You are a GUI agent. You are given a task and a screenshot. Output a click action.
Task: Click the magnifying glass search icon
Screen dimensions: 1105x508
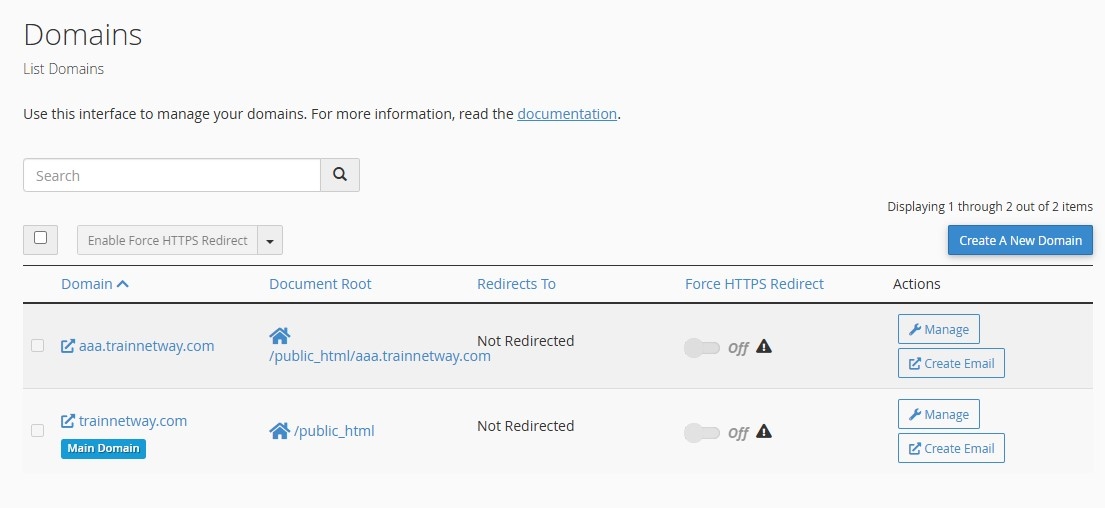coord(340,175)
